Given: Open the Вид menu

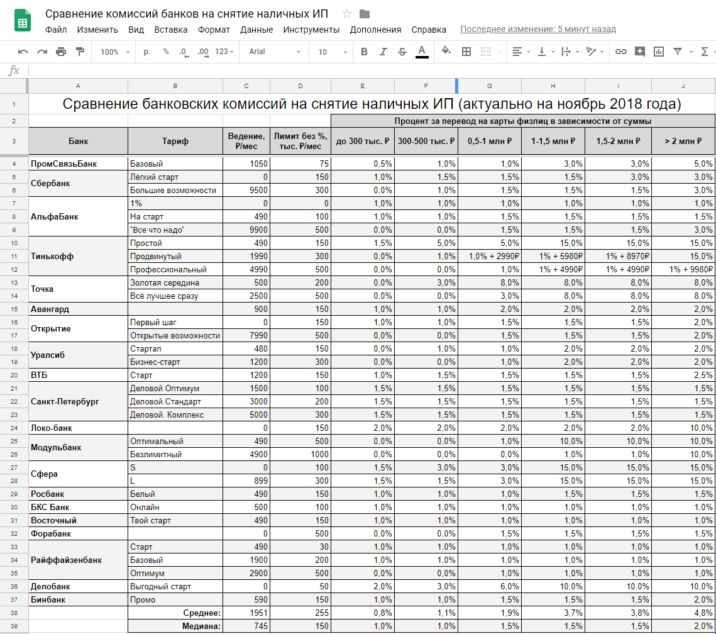Looking at the screenshot, I should click(136, 30).
